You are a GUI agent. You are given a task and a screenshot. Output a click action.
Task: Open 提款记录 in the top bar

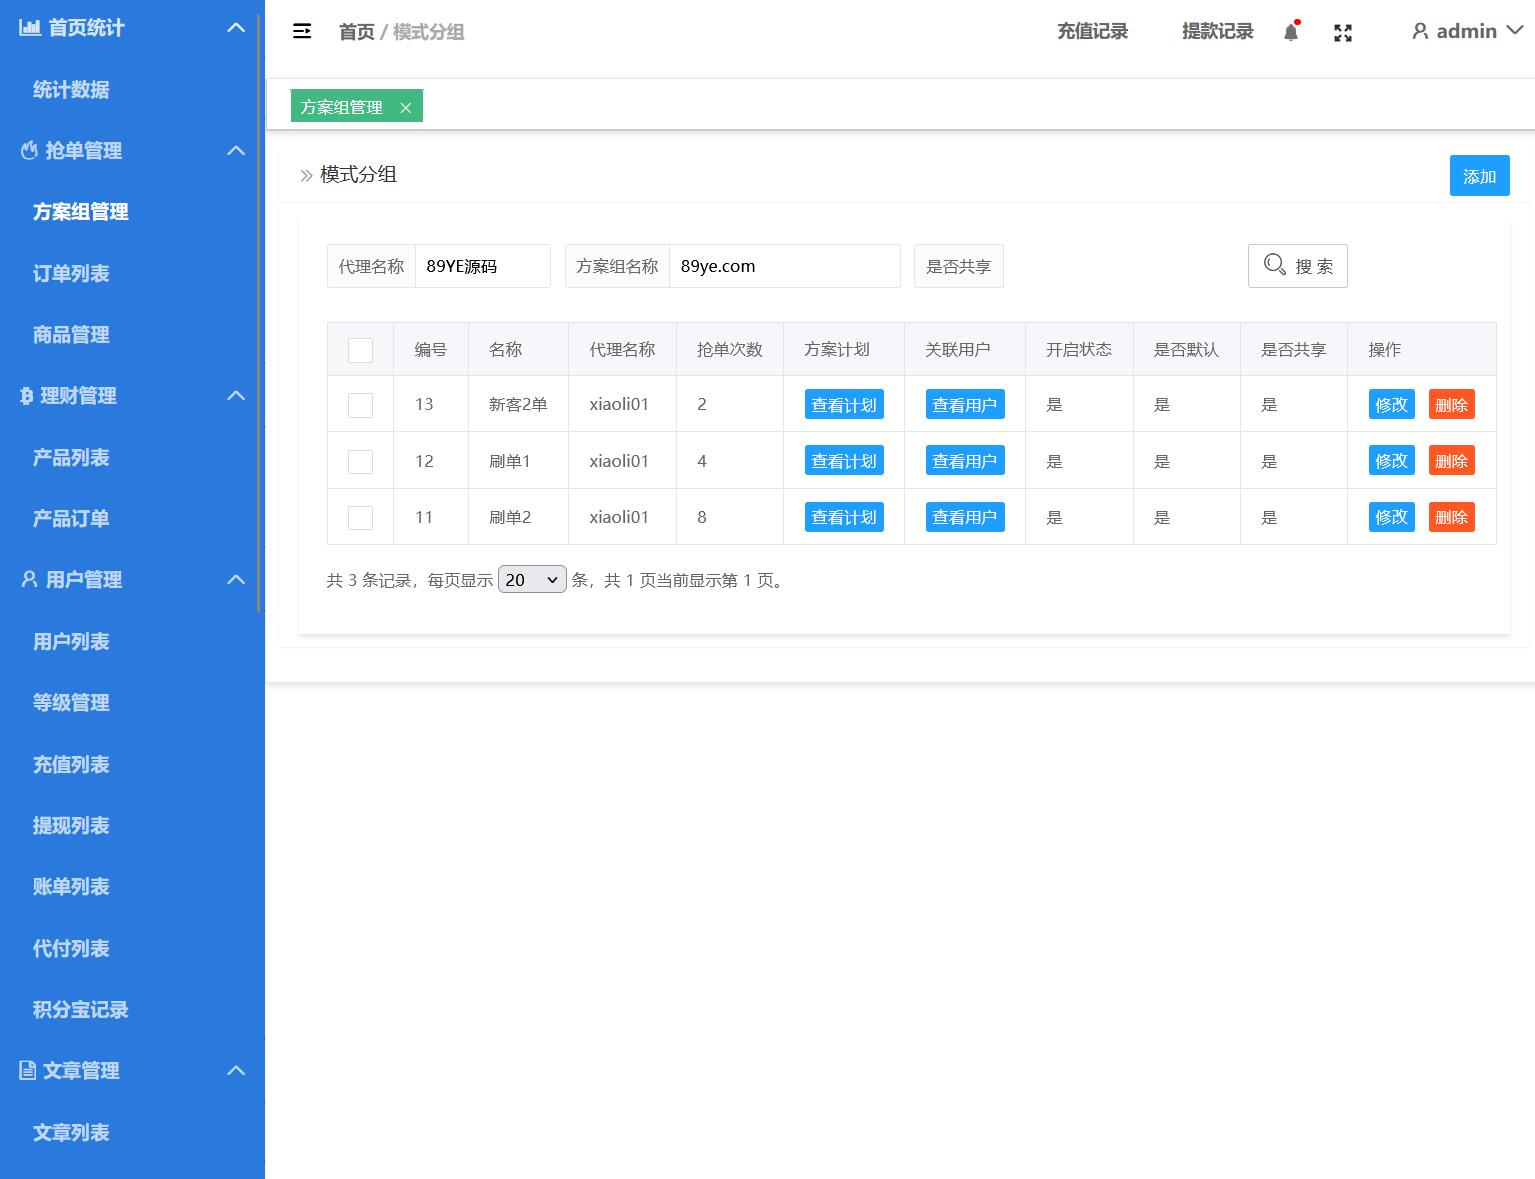(1218, 31)
